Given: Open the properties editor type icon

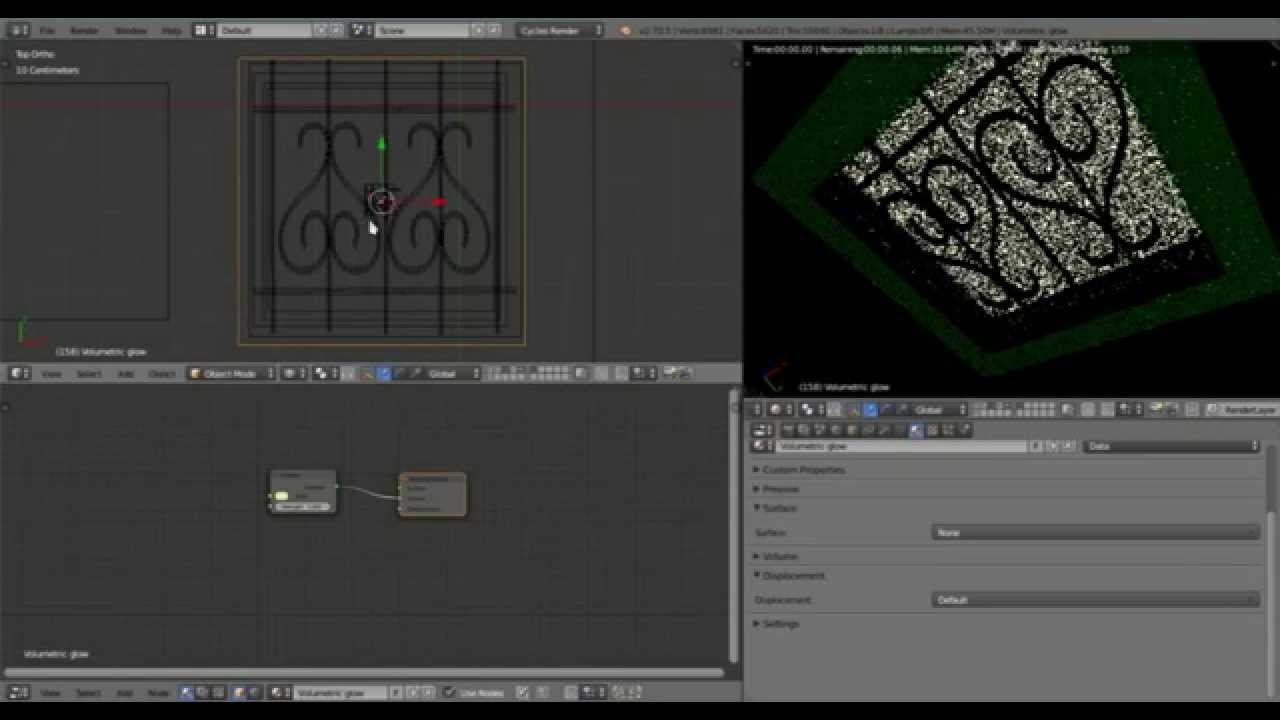Looking at the screenshot, I should click(x=761, y=430).
